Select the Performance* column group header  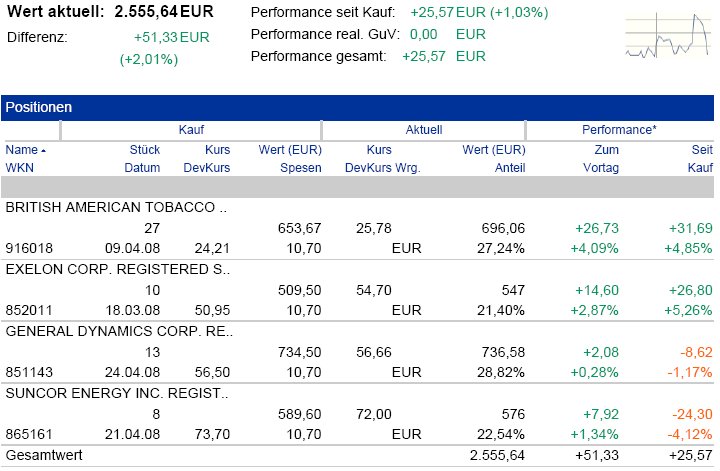pos(619,130)
